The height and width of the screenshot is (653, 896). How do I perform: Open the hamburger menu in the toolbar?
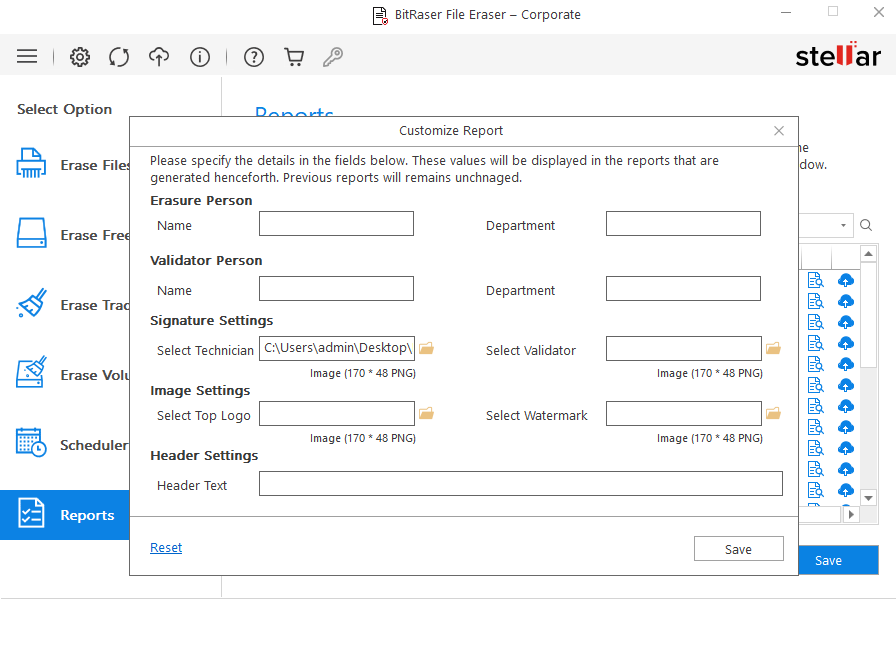point(27,57)
